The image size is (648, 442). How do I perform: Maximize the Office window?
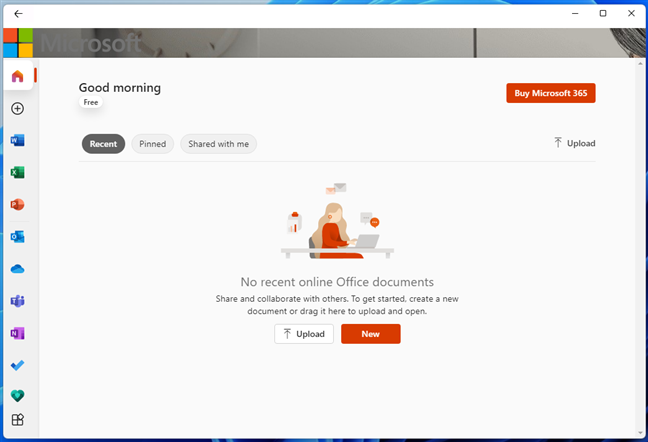(603, 14)
